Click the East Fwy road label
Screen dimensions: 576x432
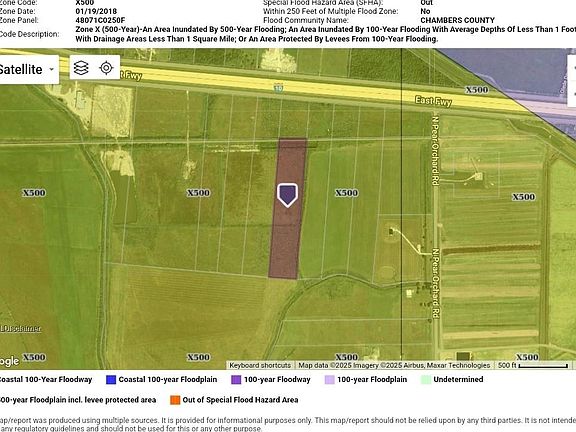point(433,101)
